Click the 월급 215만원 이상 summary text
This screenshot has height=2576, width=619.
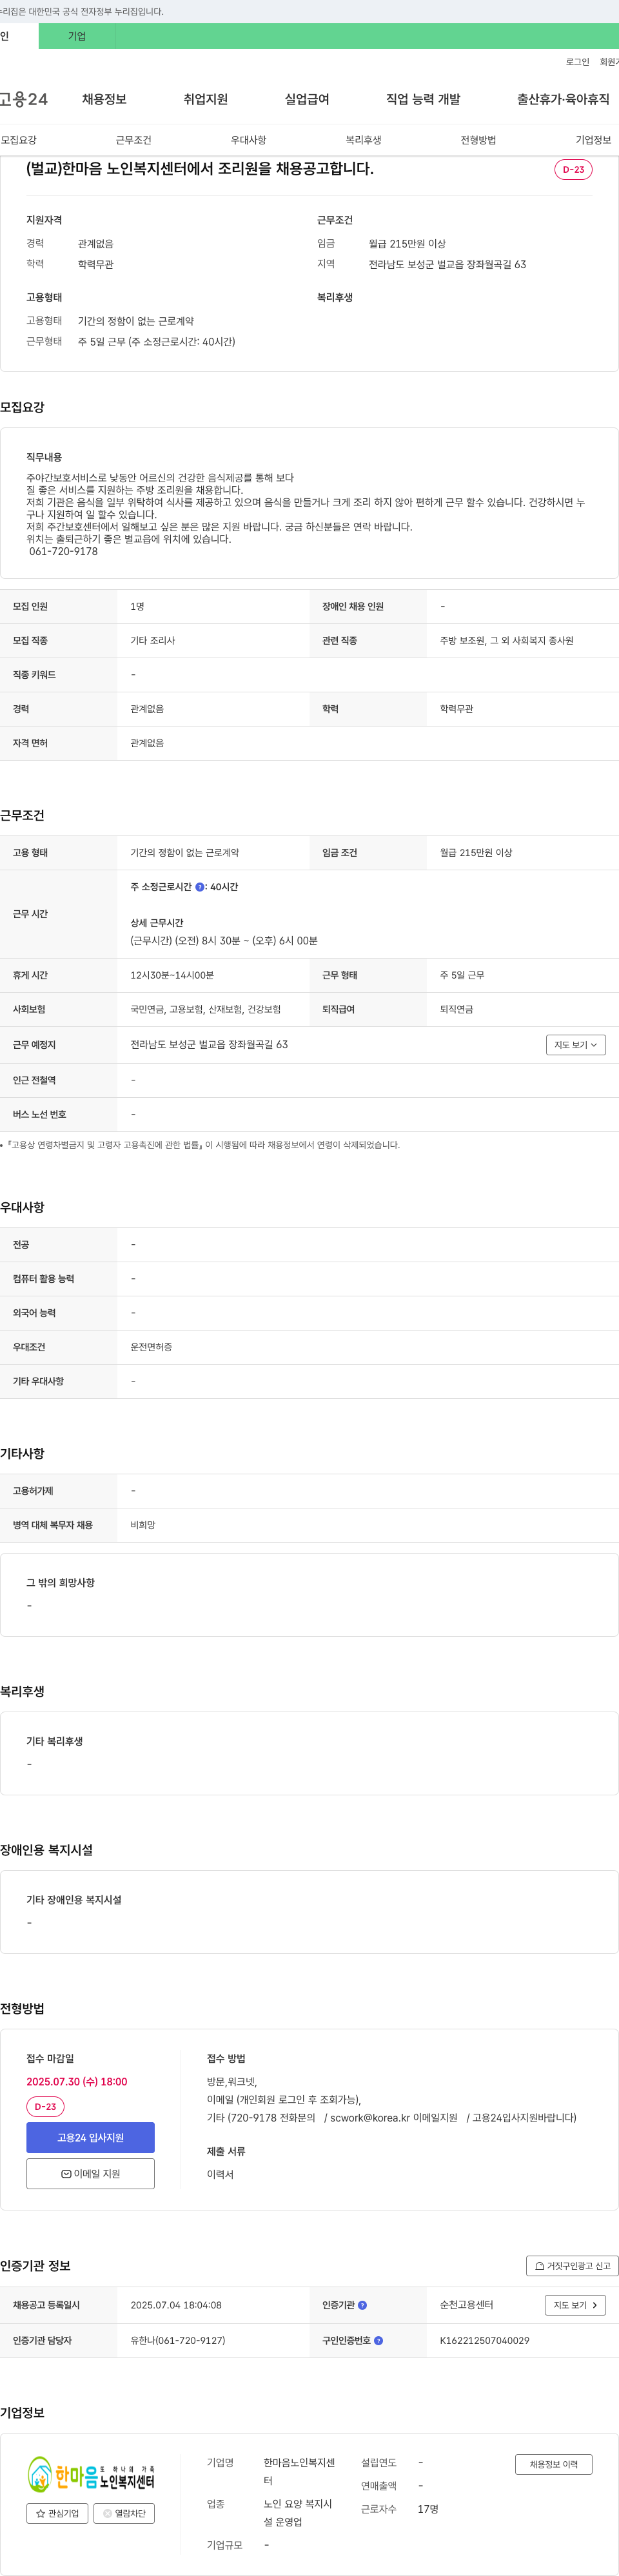(407, 243)
